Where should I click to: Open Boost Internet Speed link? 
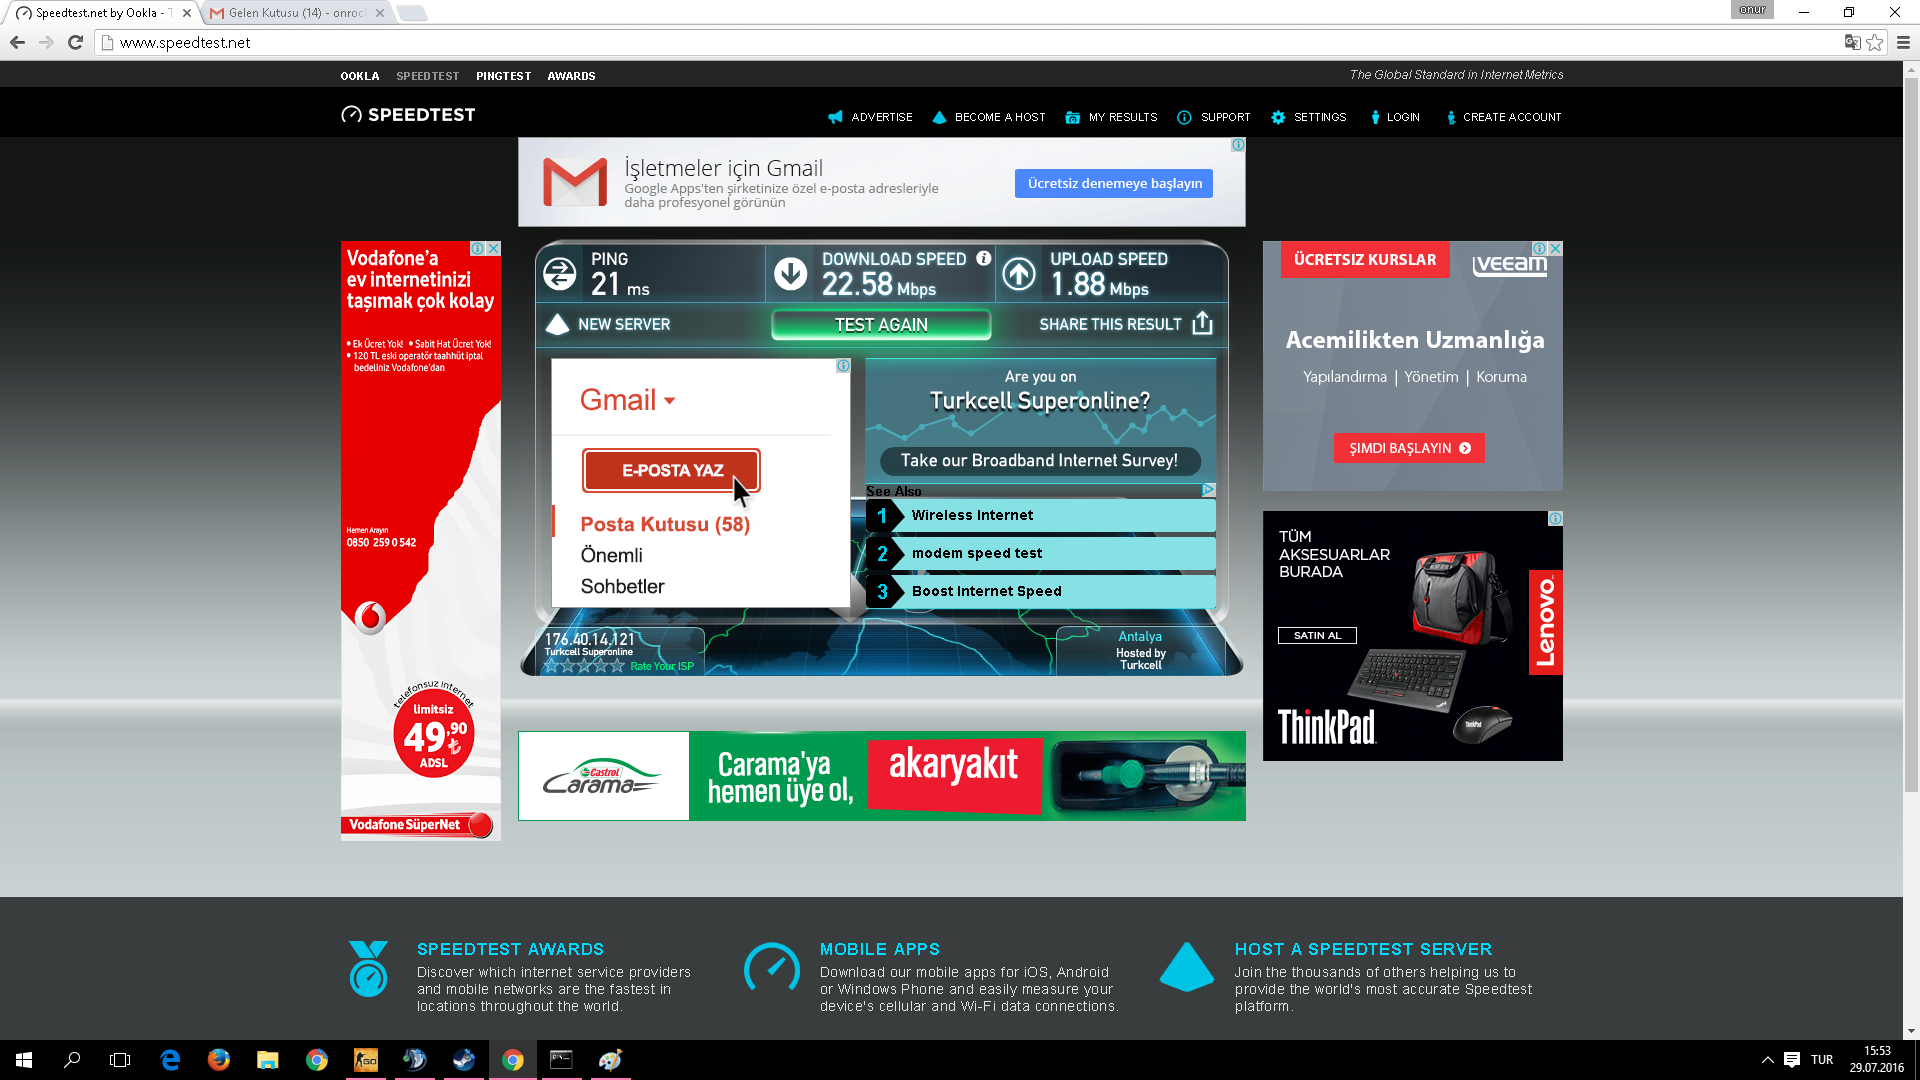[x=1041, y=591]
